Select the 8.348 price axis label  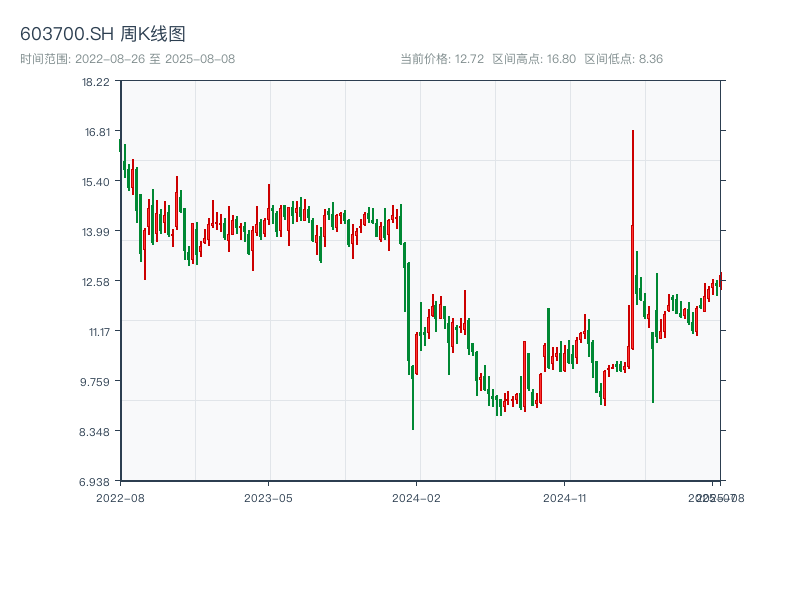point(96,432)
